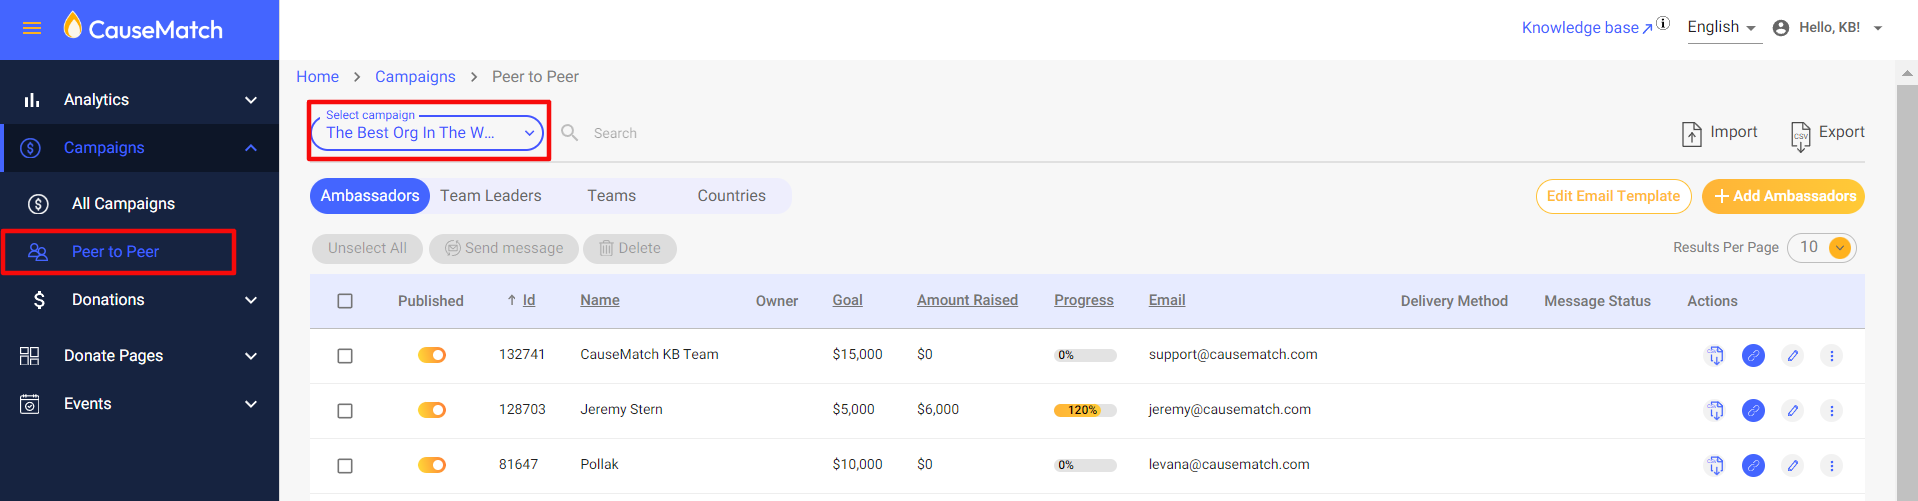Click the search magnifier icon
The width and height of the screenshot is (1918, 501).
click(570, 133)
